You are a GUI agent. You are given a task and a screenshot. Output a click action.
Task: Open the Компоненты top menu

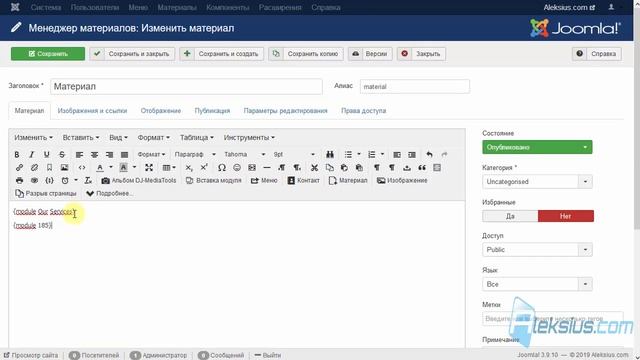(228, 7)
